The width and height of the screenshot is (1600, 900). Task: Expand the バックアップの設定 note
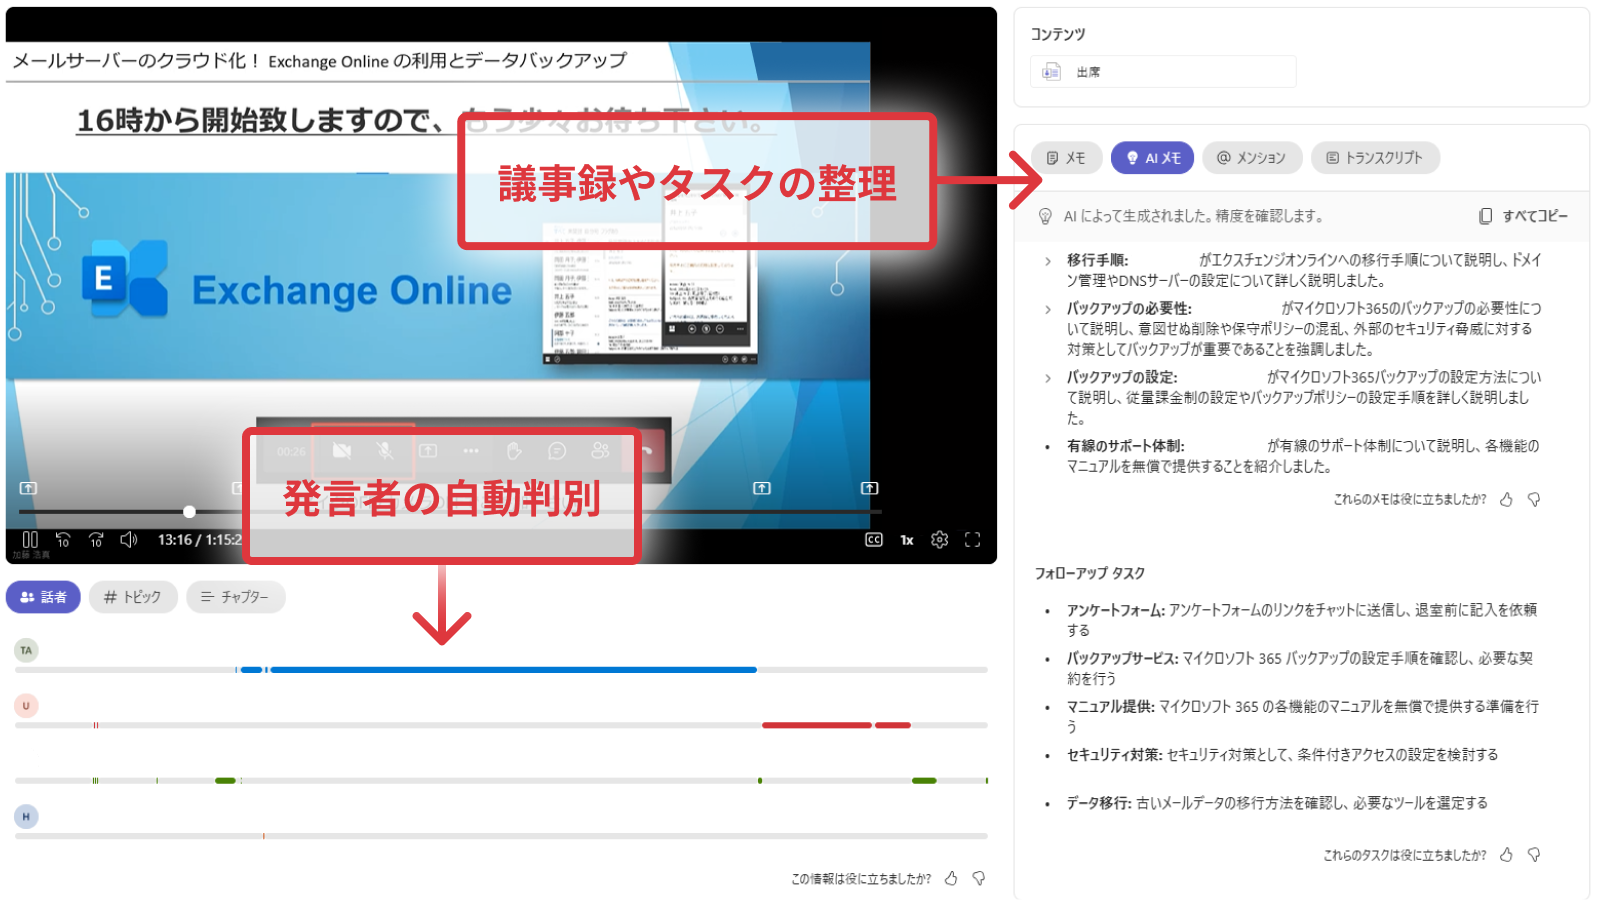click(x=1048, y=378)
